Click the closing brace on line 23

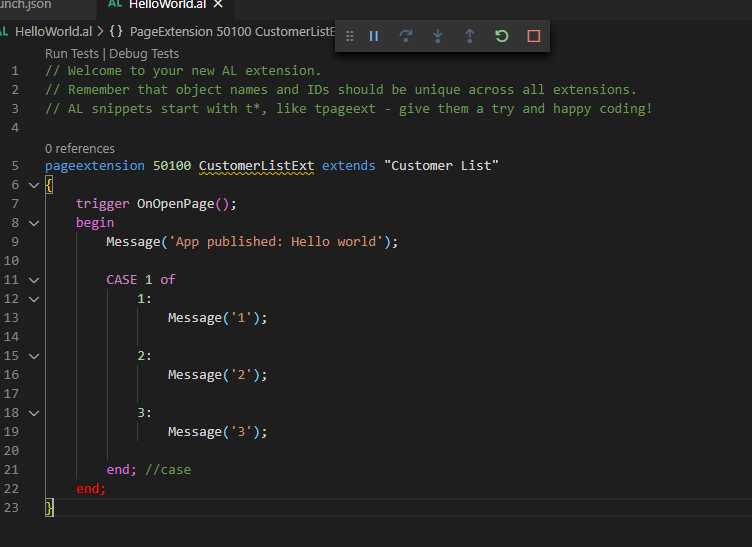coord(49,508)
